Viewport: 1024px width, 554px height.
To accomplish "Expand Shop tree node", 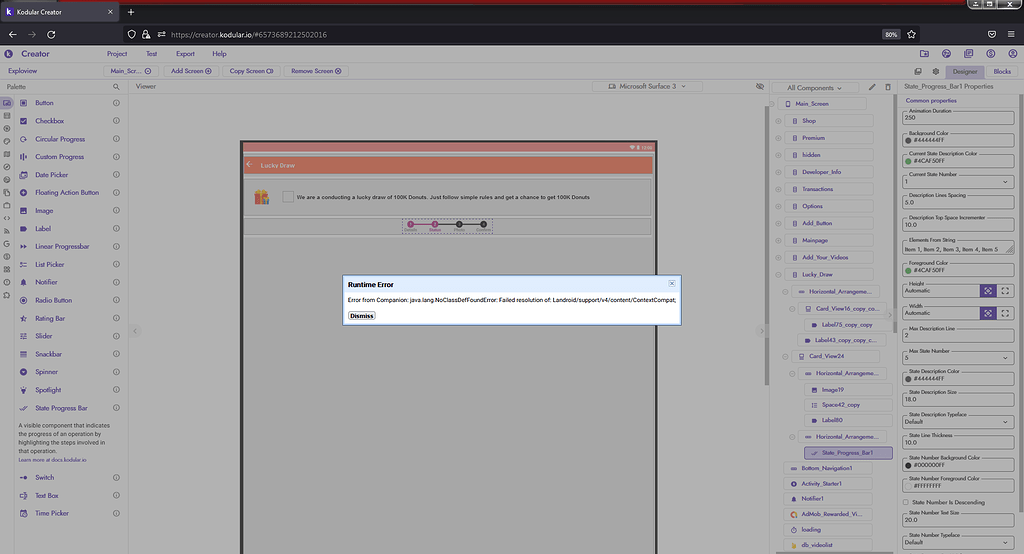I will click(778, 121).
